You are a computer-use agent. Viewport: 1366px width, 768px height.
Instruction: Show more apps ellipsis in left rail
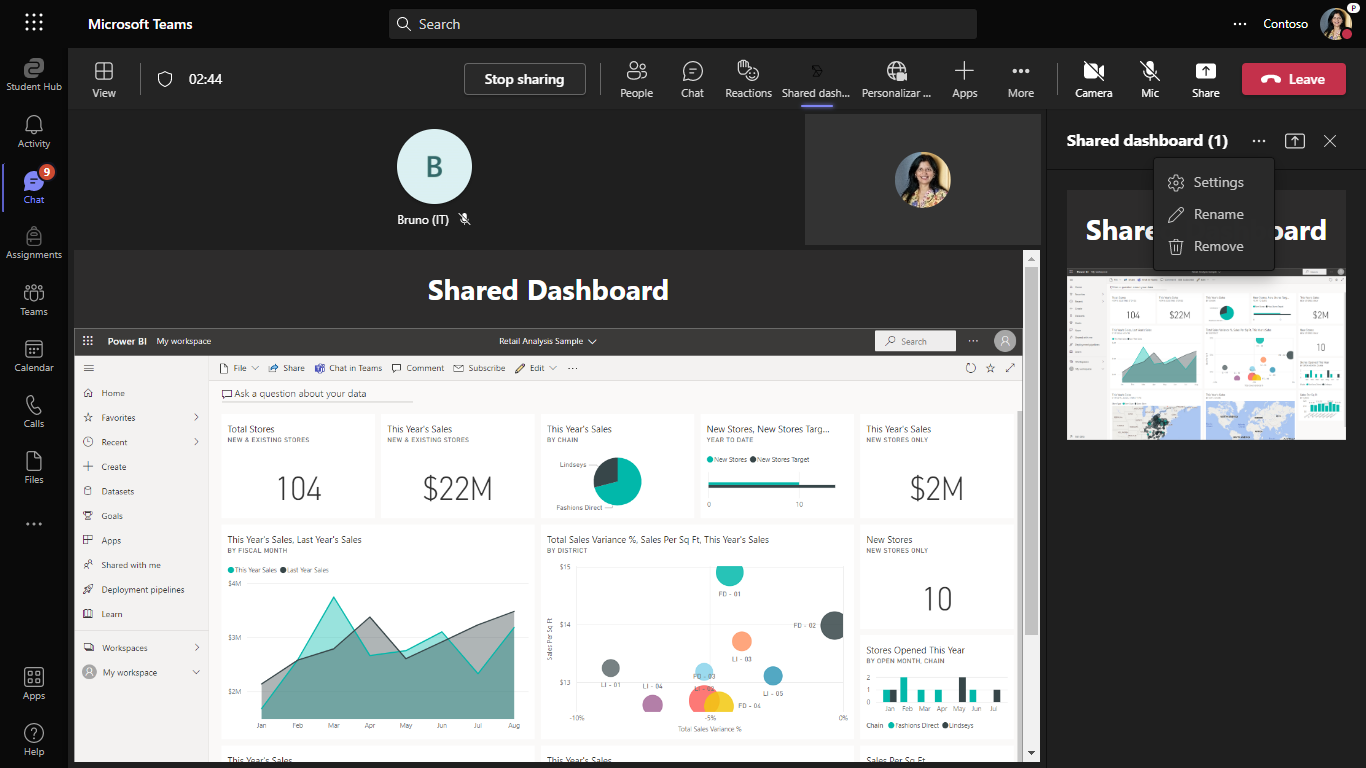click(34, 523)
